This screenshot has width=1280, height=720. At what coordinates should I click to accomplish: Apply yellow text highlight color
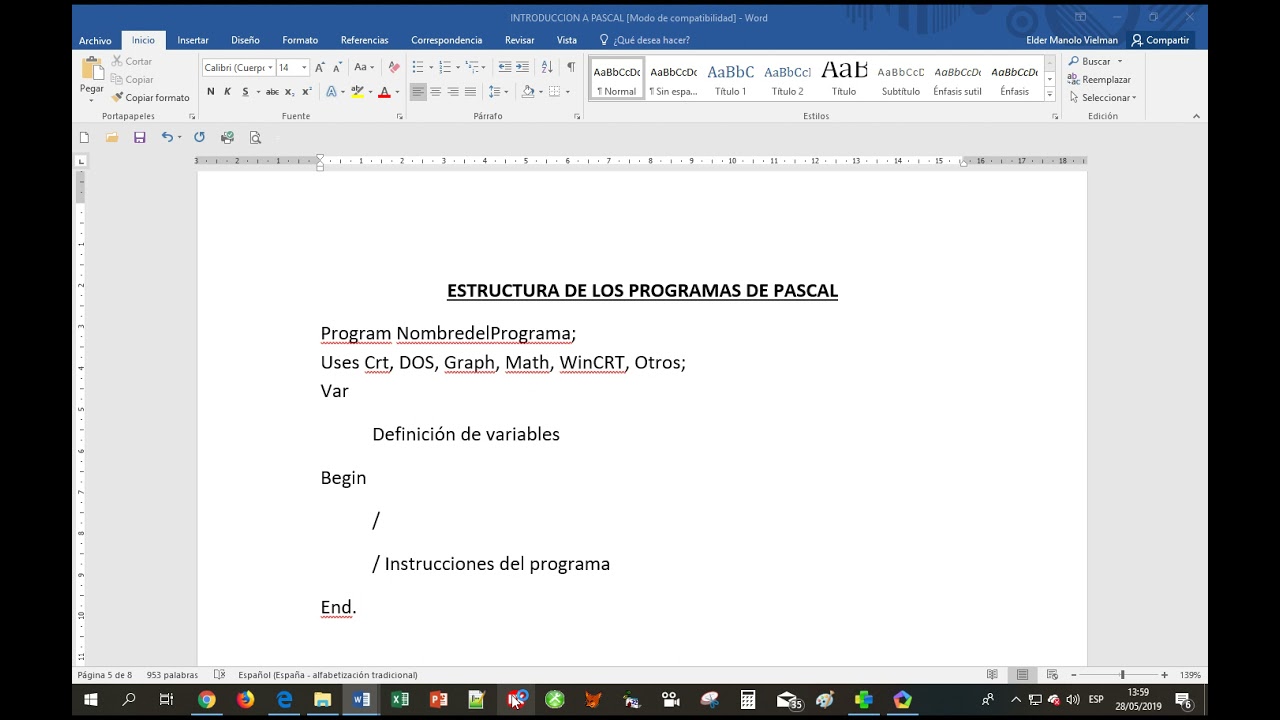pyautogui.click(x=356, y=91)
